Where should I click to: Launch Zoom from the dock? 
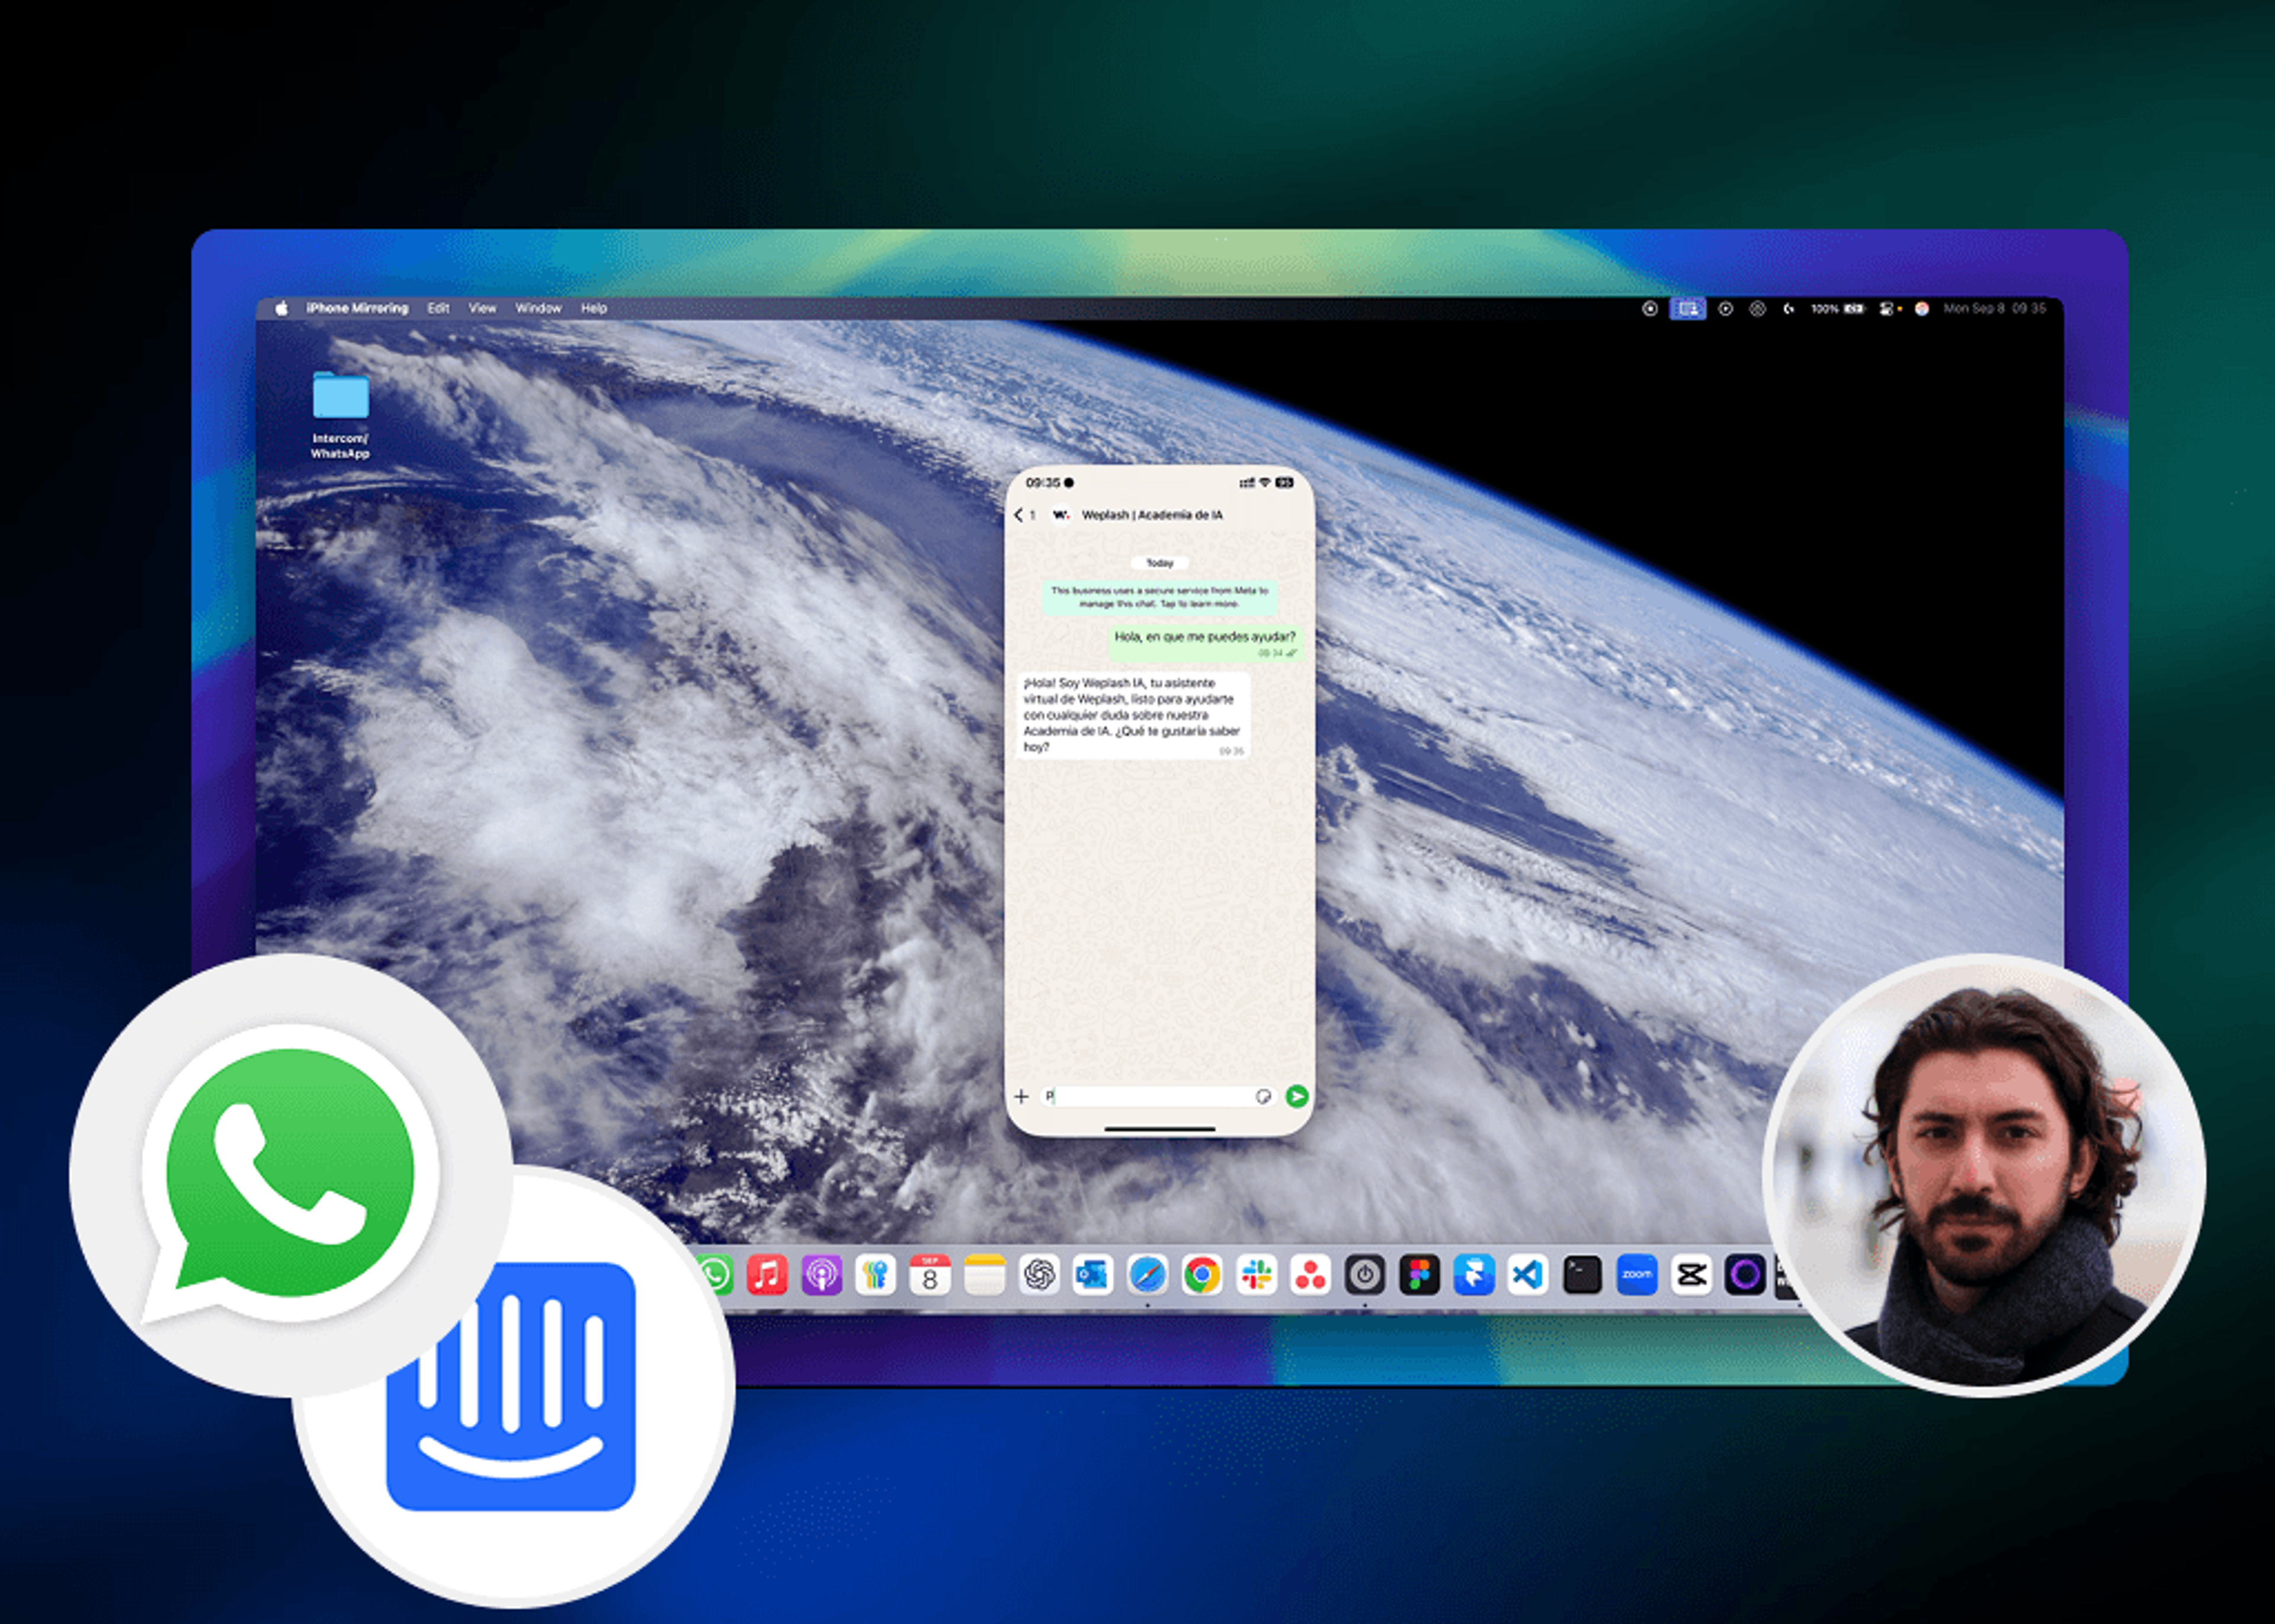click(1637, 1275)
